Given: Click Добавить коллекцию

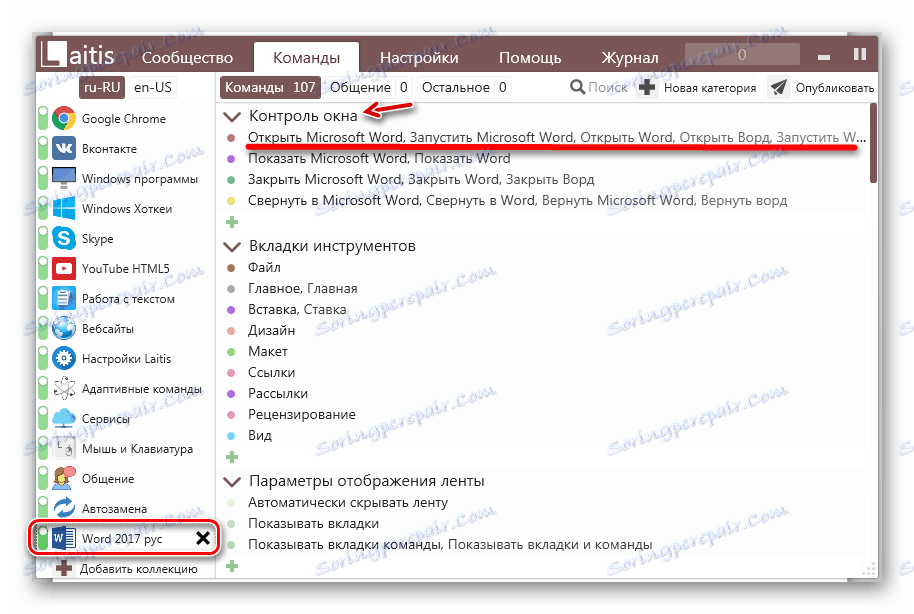Looking at the screenshot, I should (x=139, y=569).
